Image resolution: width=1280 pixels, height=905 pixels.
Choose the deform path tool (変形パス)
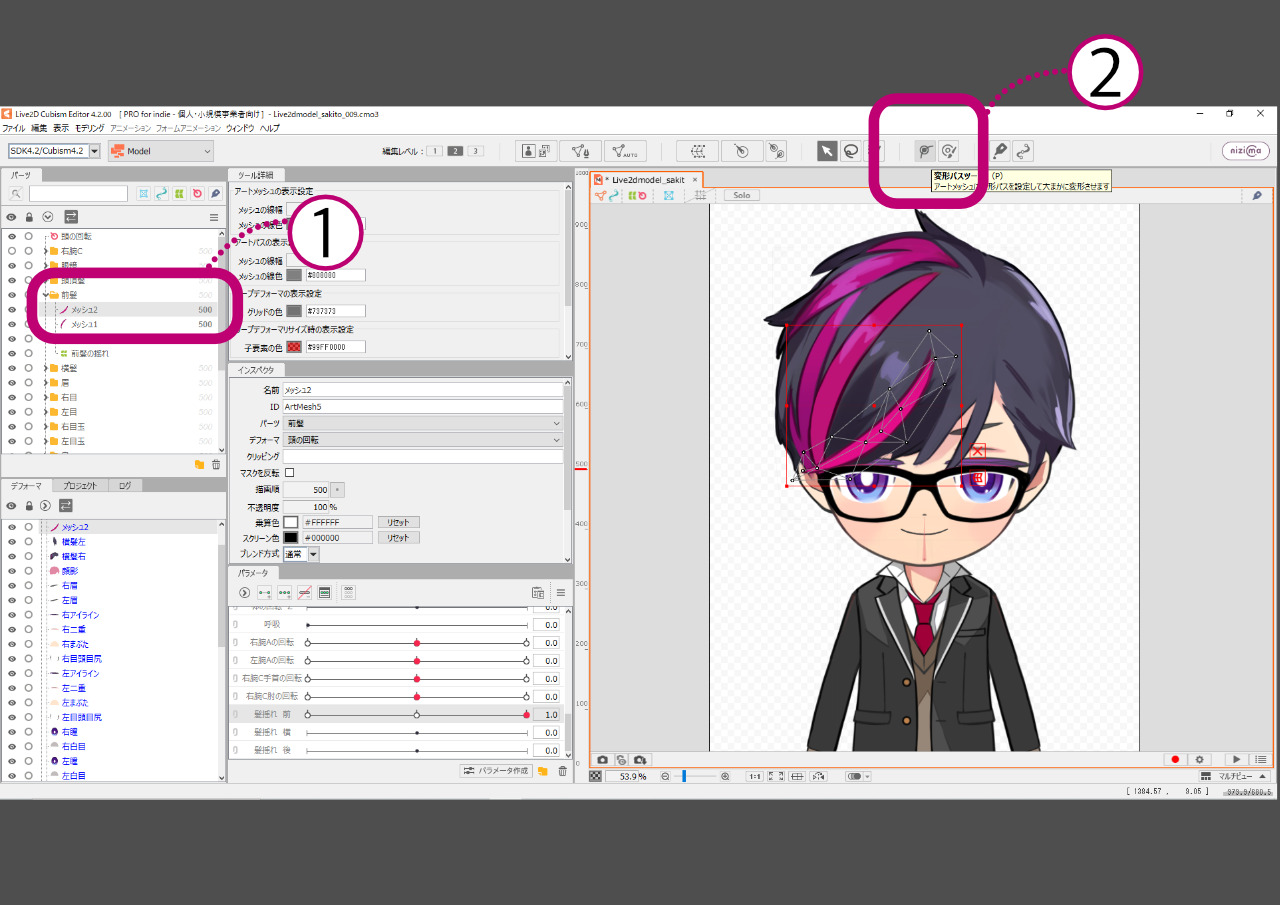(x=925, y=151)
